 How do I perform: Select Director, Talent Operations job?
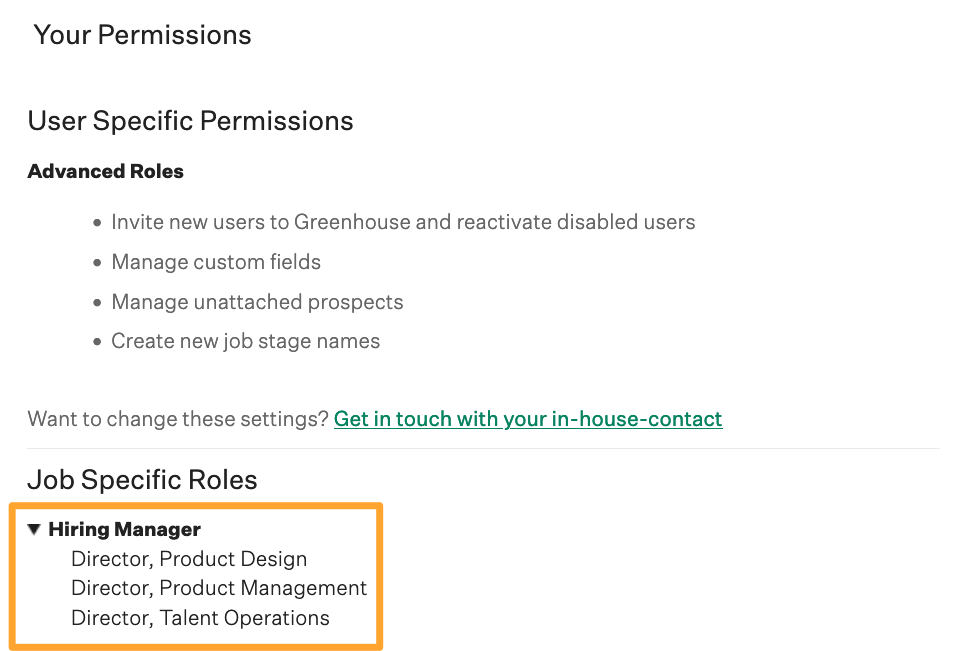[x=200, y=617]
